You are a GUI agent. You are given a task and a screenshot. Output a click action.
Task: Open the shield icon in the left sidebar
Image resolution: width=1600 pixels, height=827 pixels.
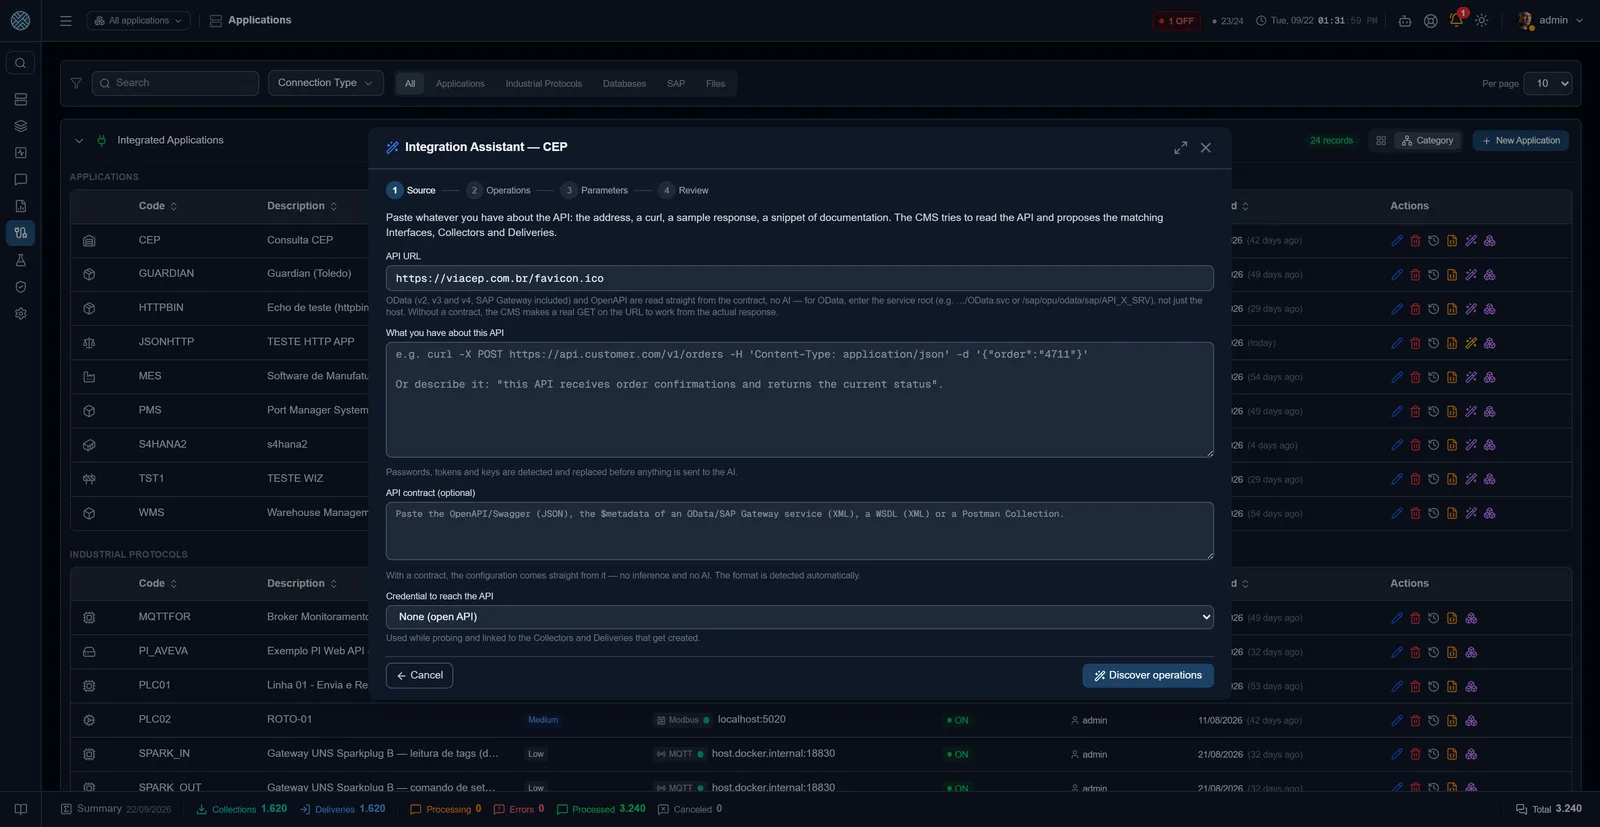tap(20, 287)
